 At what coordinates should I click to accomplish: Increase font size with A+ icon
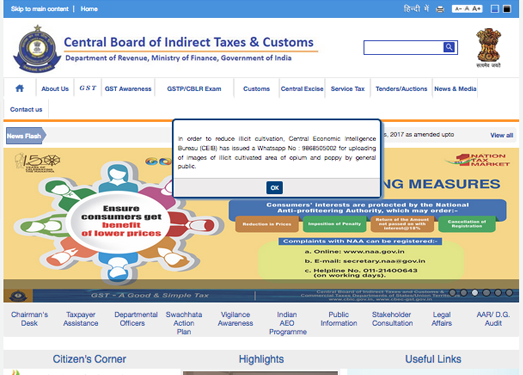pyautogui.click(x=477, y=9)
